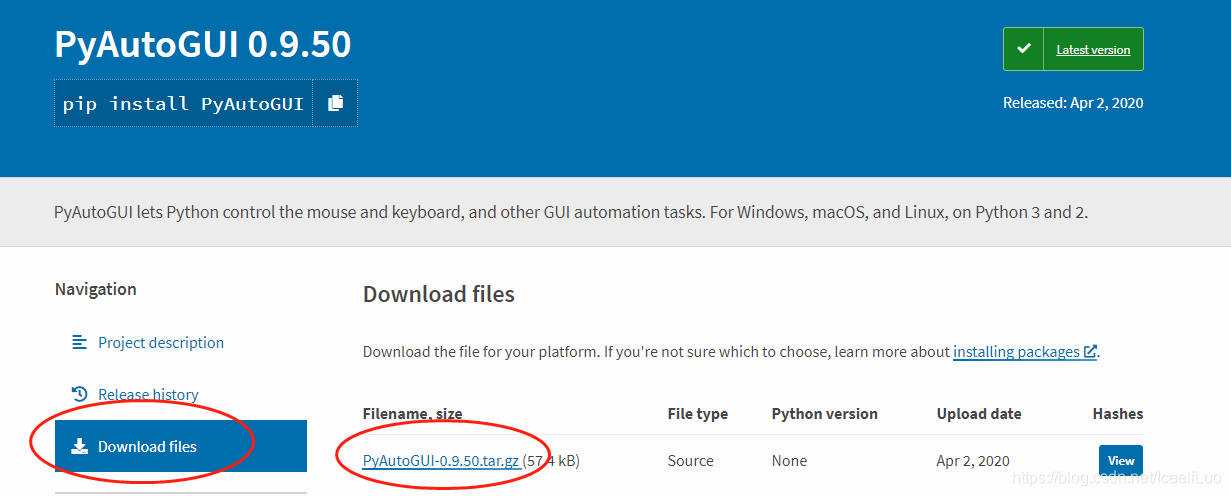1231x496 pixels.
Task: Click the Released: Apr 2, 2020 text
Action: [1073, 102]
